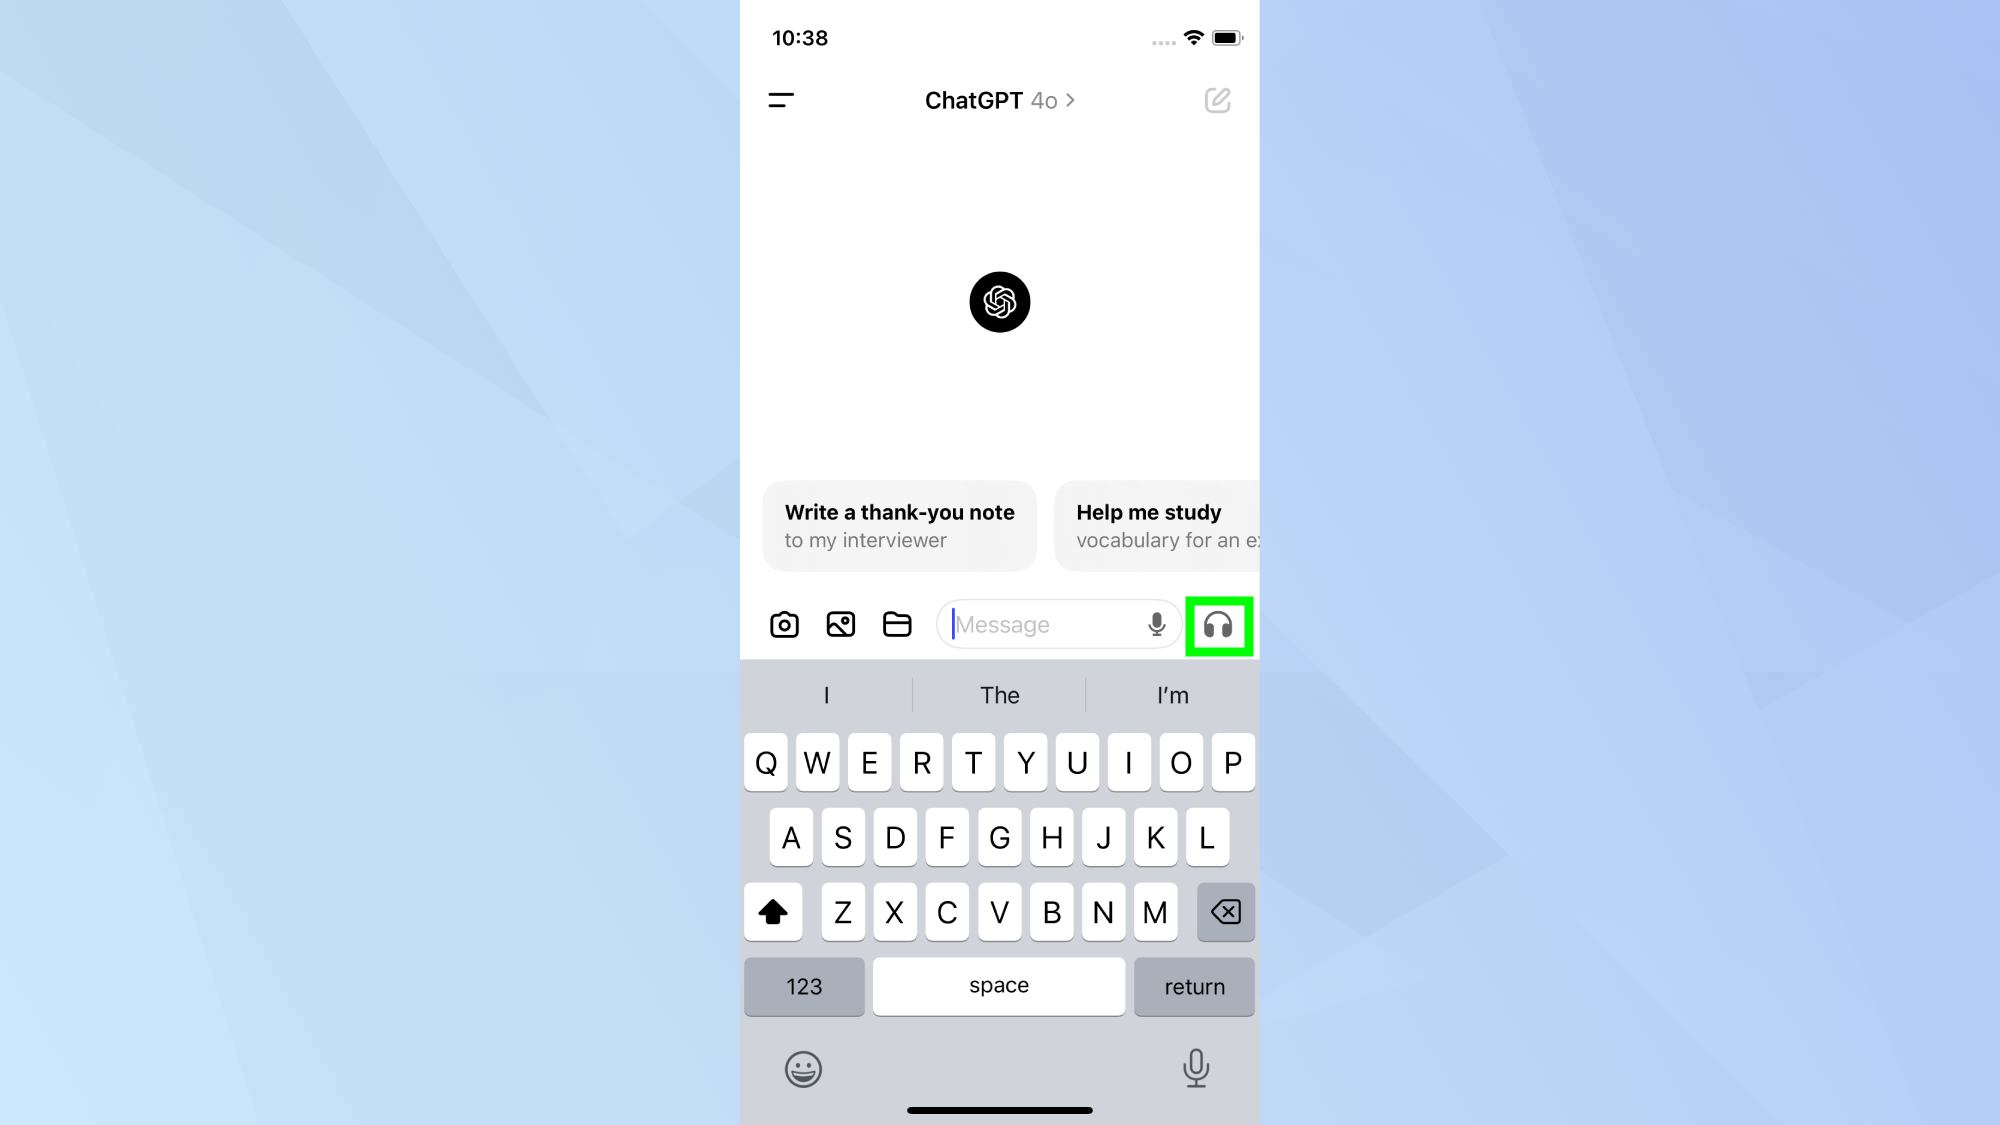Tap the microphone input icon
This screenshot has width=2000, height=1125.
click(1155, 624)
